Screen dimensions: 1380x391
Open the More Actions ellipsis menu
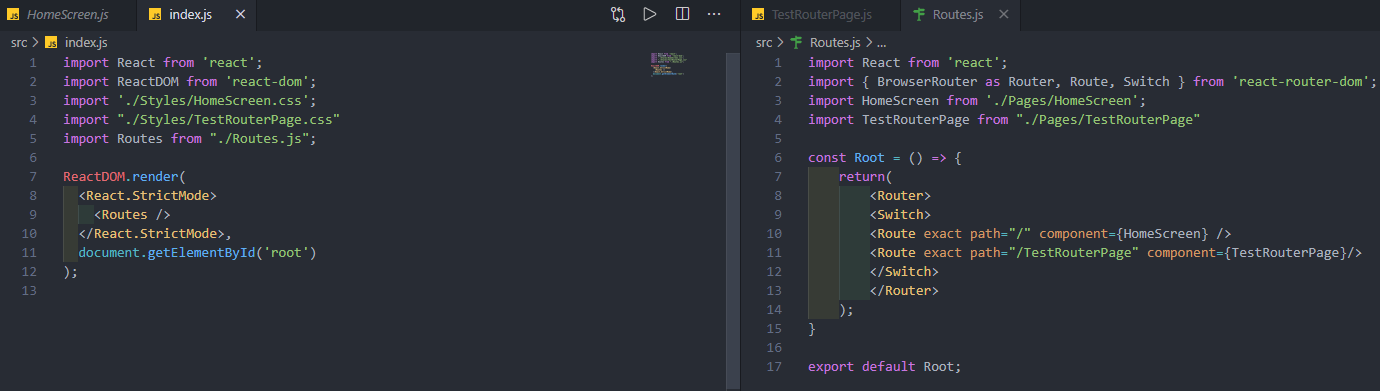pyautogui.click(x=714, y=14)
